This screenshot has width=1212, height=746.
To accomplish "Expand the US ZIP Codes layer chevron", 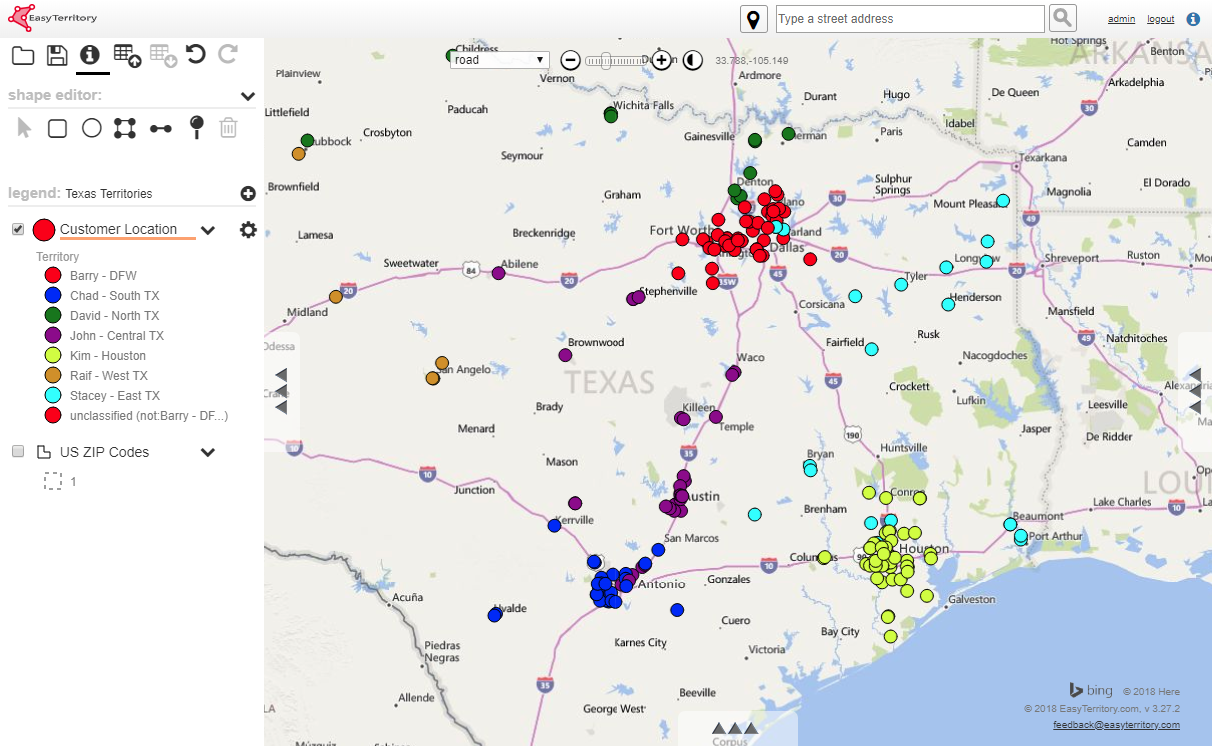I will (x=208, y=453).
